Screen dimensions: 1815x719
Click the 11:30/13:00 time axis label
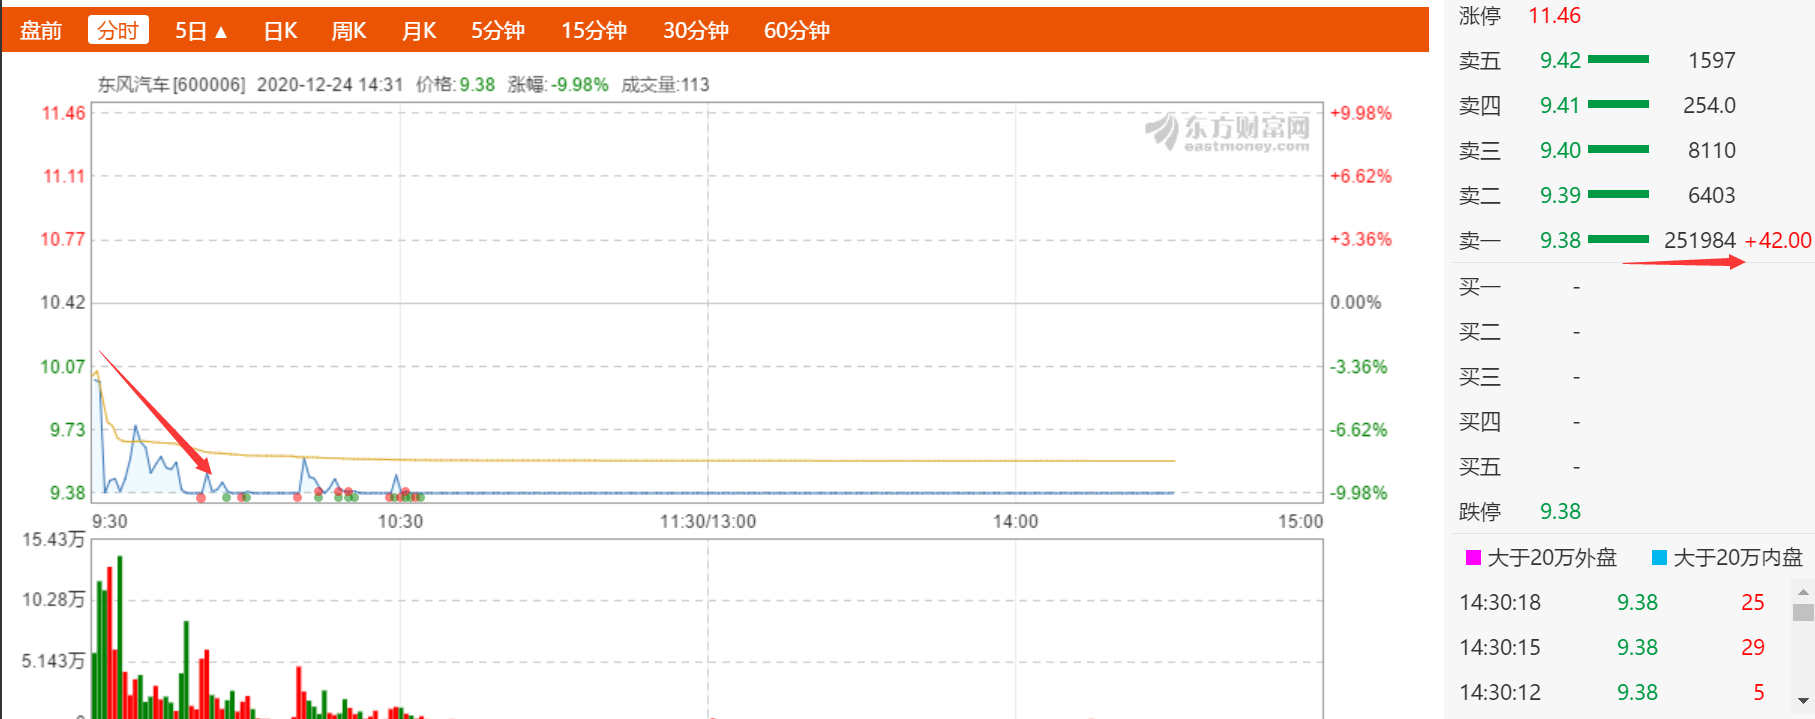coord(708,521)
